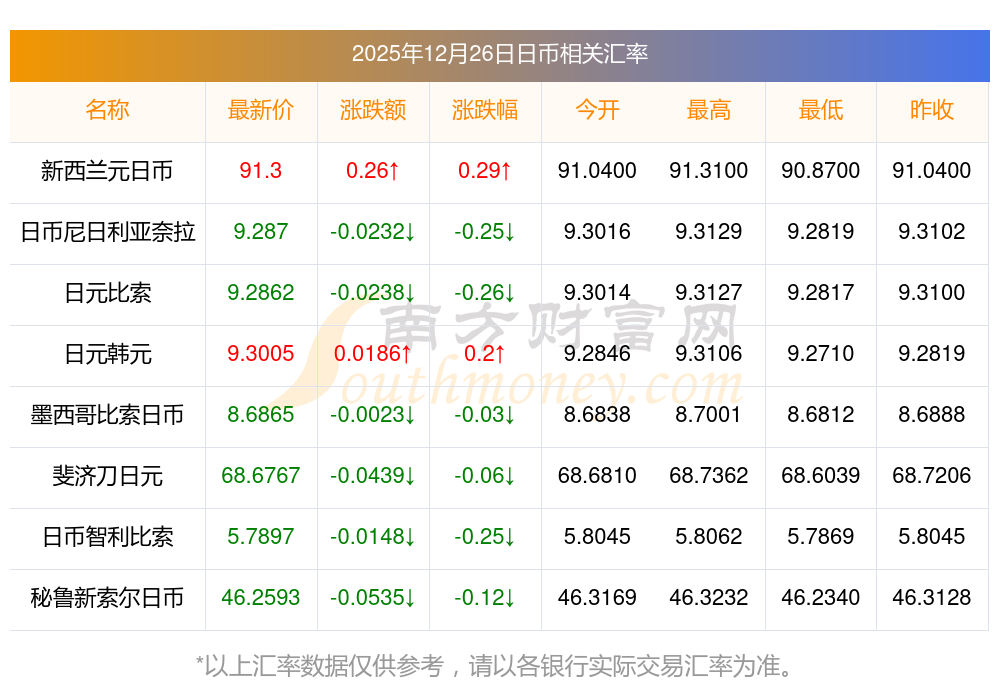Viewport: 1000px width, 697px height.
Task: Click the 今开 column header
Action: point(597,110)
